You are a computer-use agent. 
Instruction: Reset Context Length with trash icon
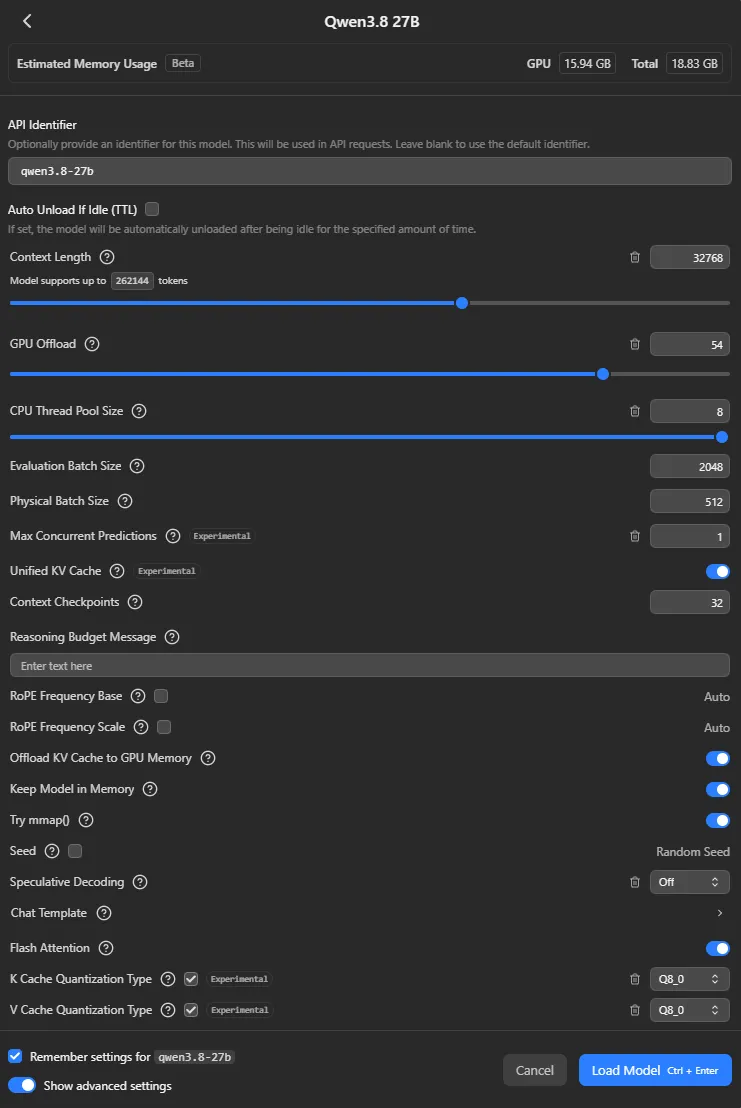(634, 257)
